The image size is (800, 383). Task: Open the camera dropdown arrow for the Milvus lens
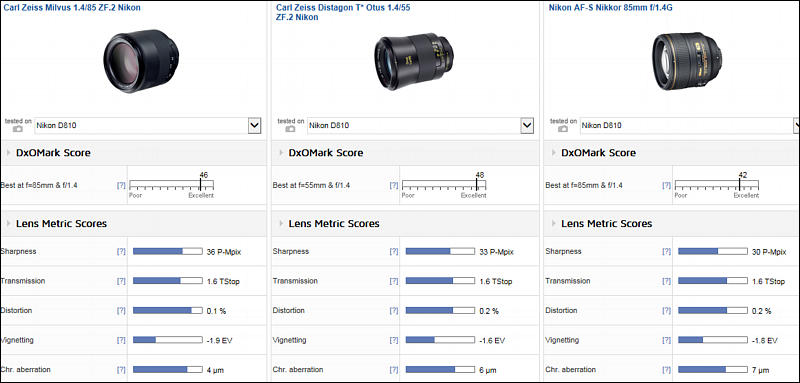tap(255, 125)
